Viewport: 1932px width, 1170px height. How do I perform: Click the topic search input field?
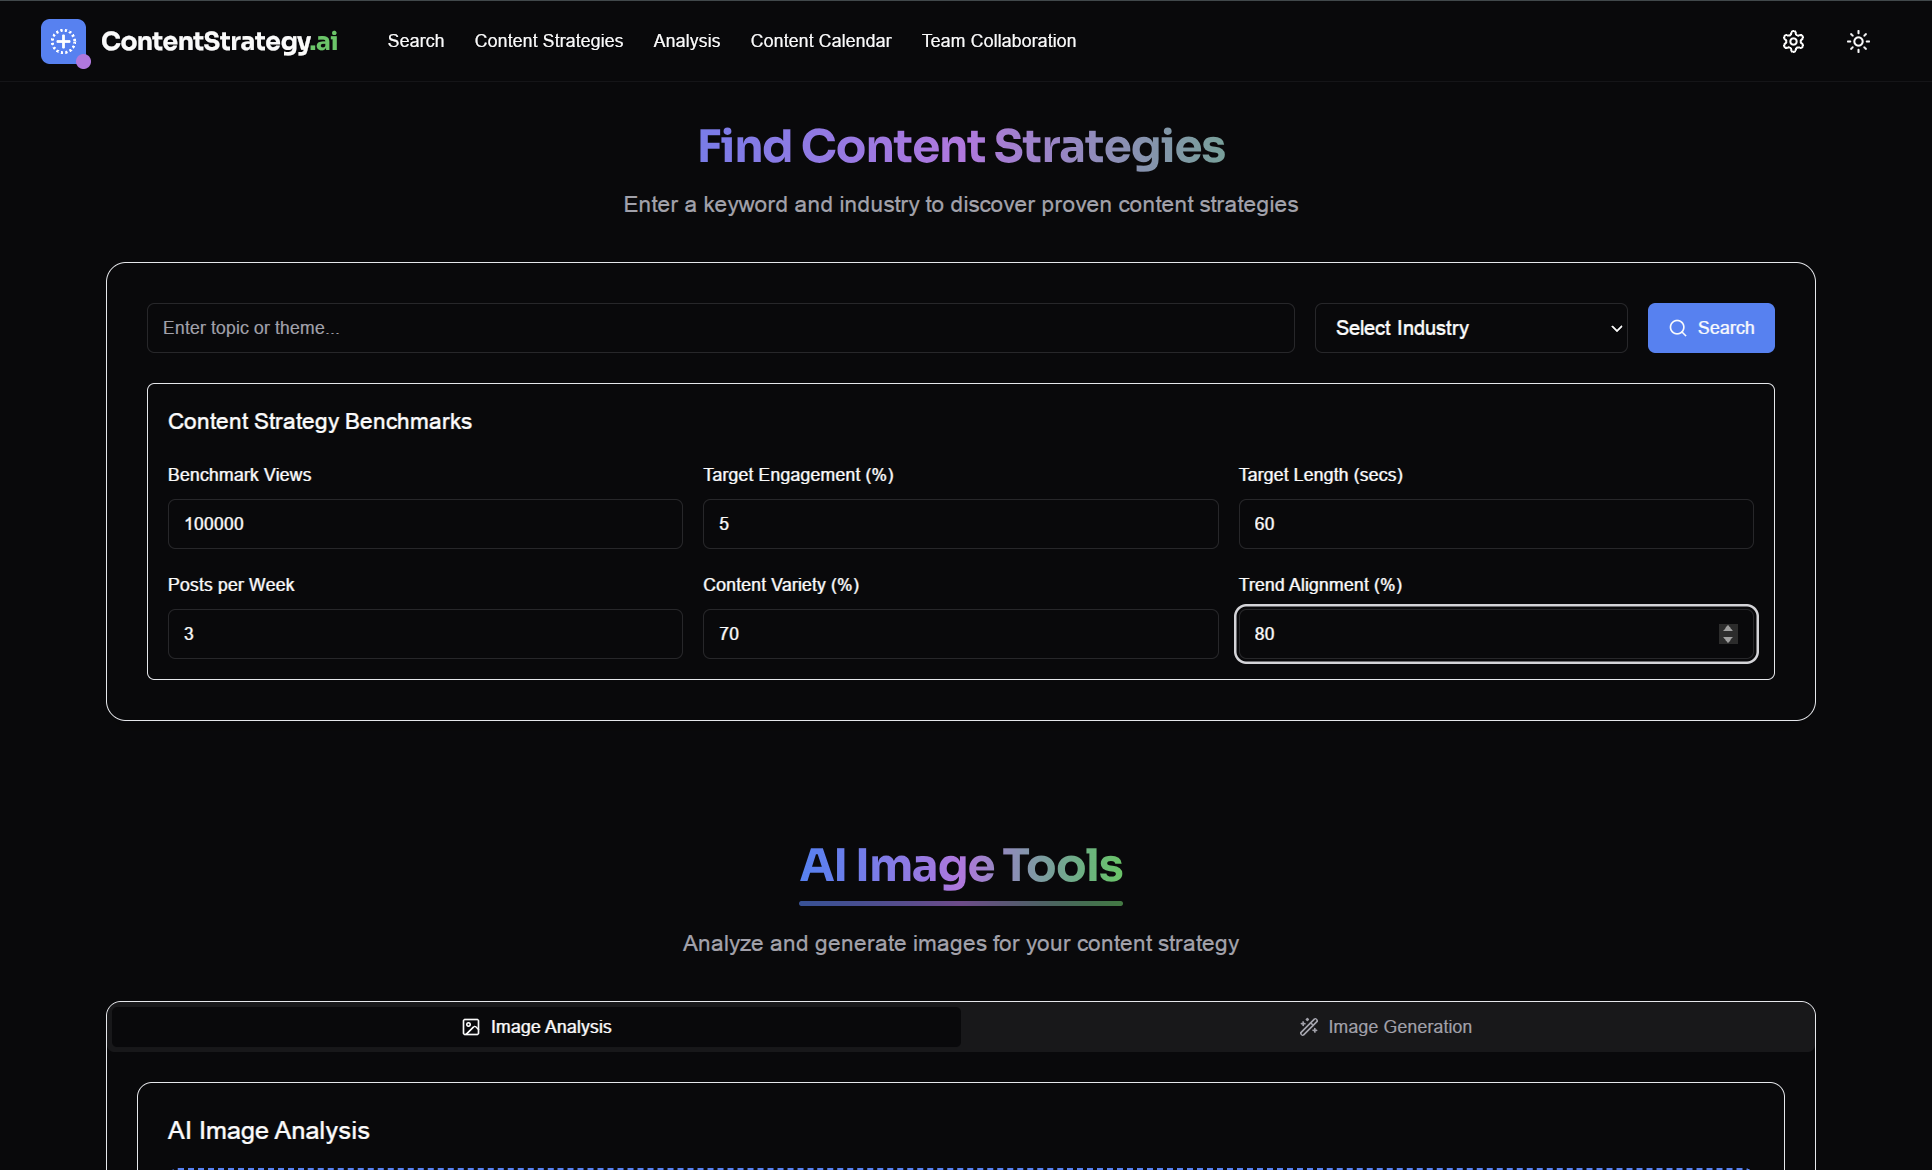[x=720, y=328]
